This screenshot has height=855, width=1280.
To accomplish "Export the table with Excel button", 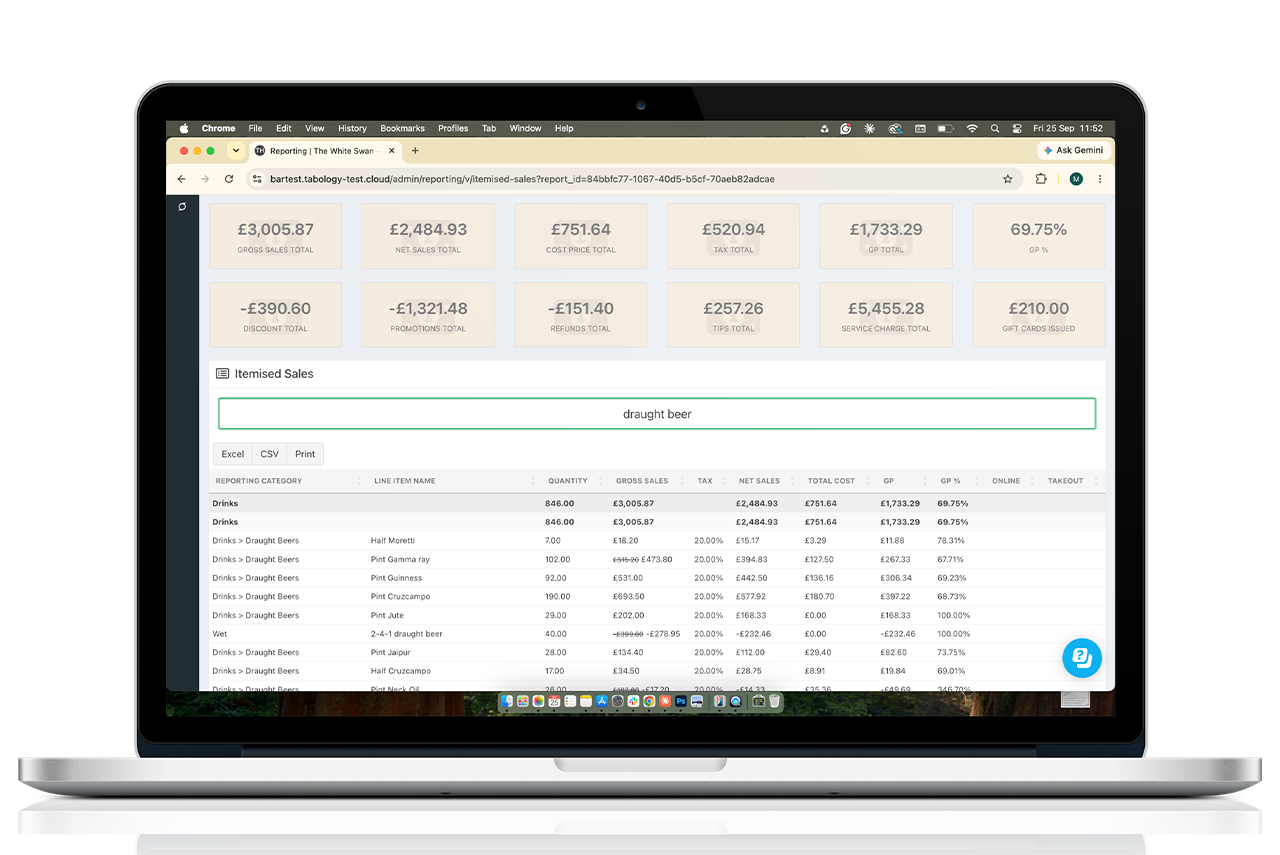I will pyautogui.click(x=233, y=454).
